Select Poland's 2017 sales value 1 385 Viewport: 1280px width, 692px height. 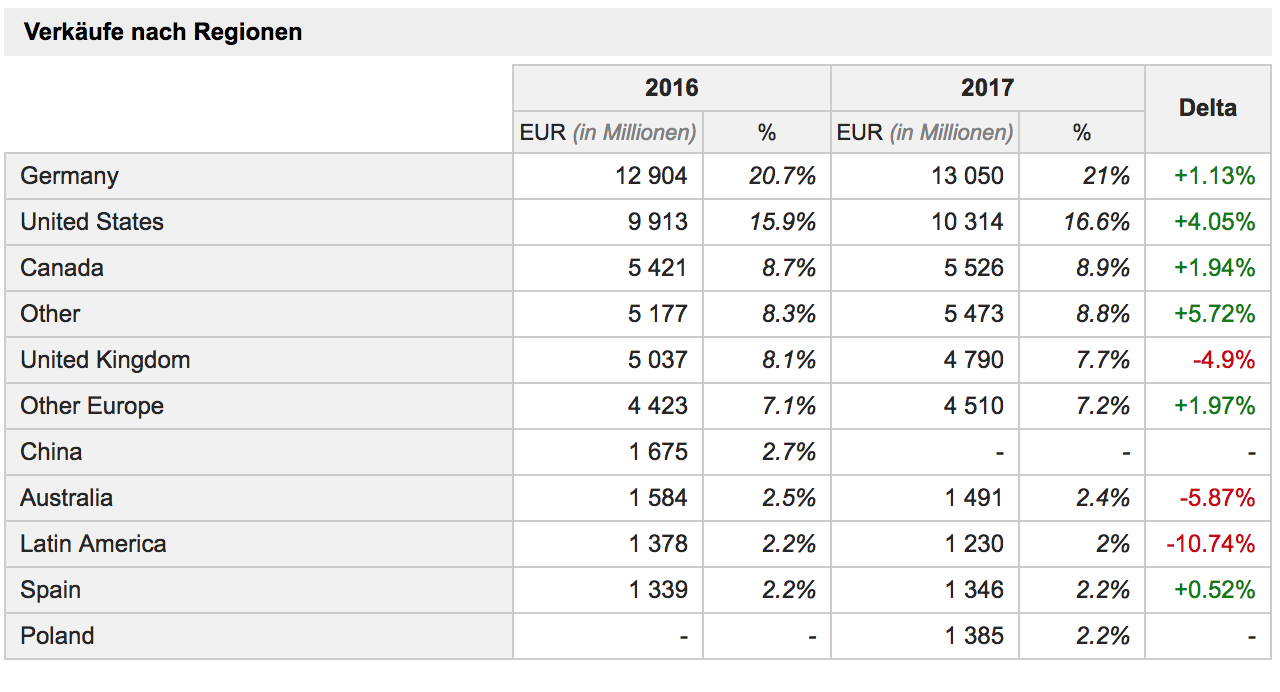[974, 636]
